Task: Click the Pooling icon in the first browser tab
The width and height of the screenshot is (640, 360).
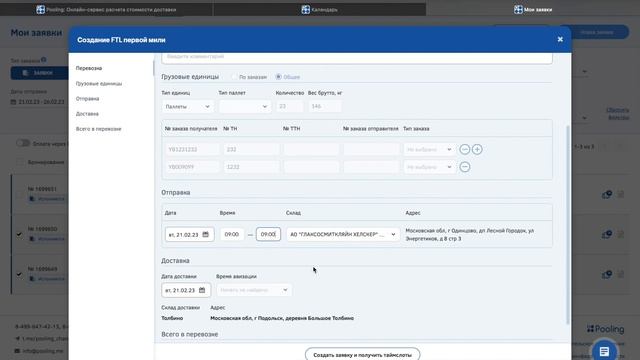Action: coord(40,9)
